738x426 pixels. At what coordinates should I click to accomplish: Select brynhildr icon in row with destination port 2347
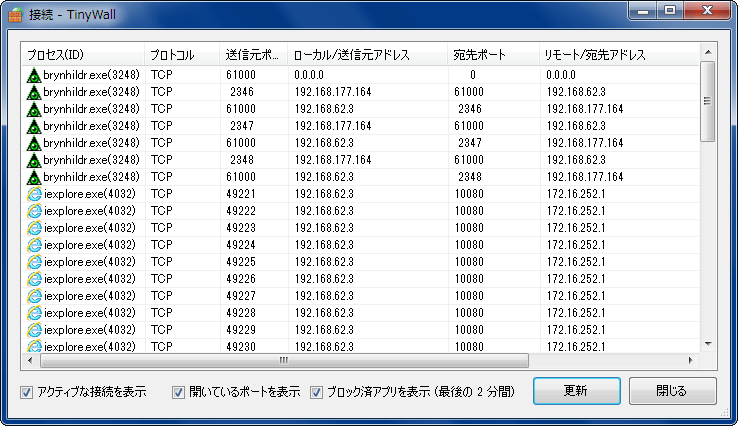tap(34, 143)
